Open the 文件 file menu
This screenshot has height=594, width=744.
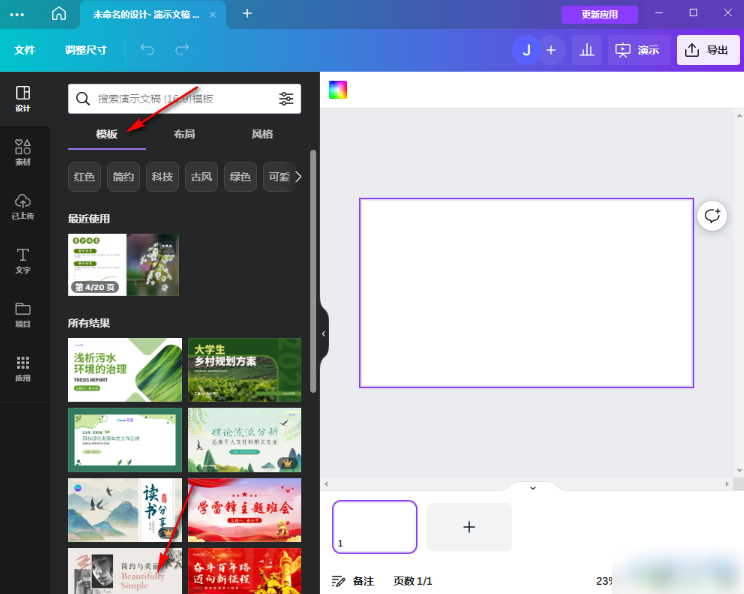click(25, 50)
